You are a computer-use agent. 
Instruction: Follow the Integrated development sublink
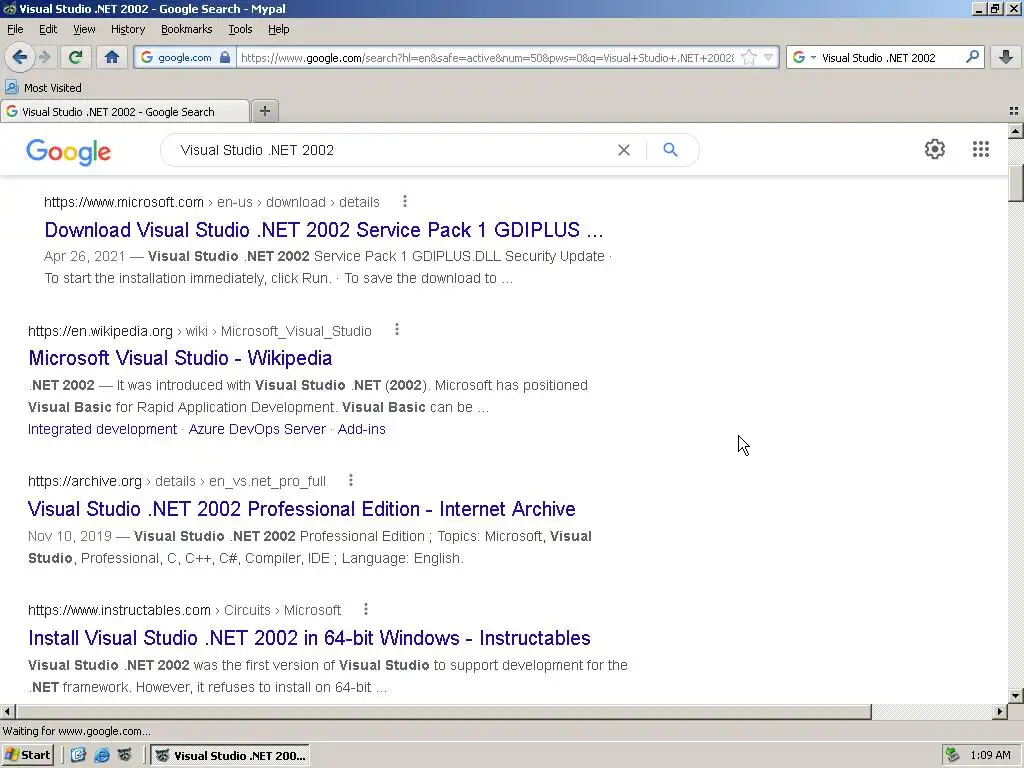tap(103, 429)
